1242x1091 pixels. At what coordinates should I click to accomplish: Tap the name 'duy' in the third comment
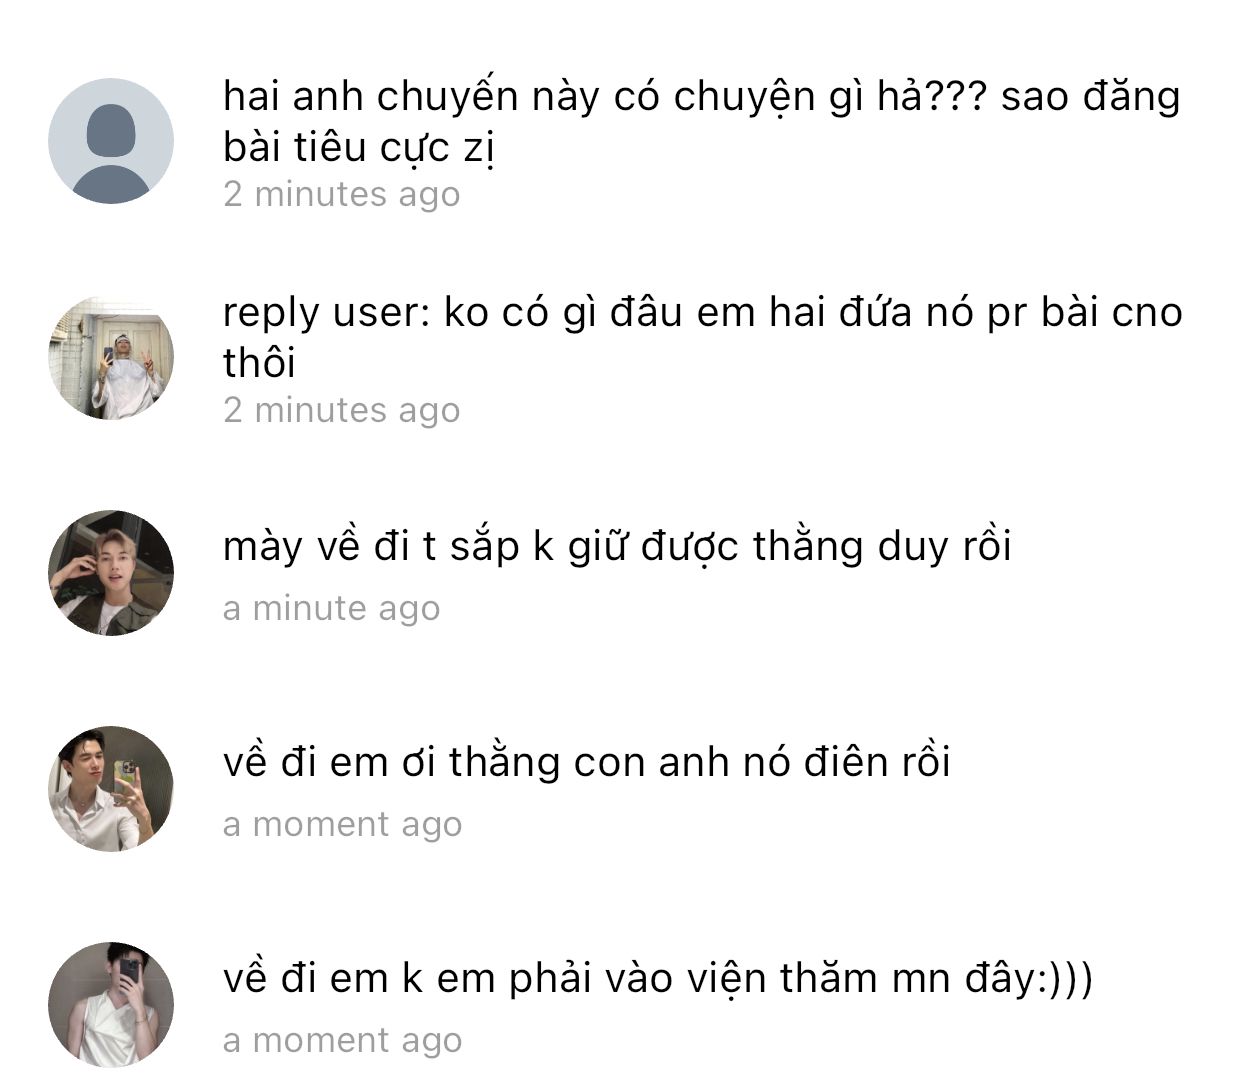914,548
